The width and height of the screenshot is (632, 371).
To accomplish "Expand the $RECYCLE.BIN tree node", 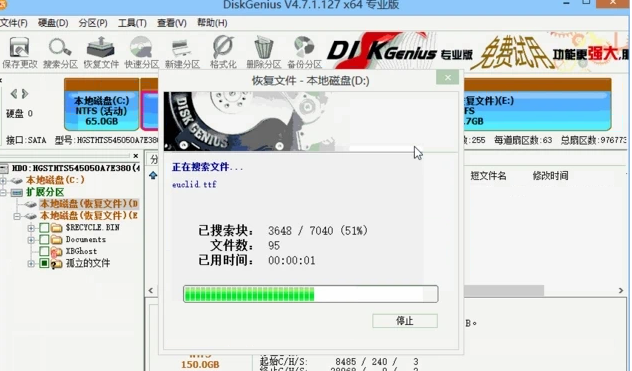I will [31, 228].
